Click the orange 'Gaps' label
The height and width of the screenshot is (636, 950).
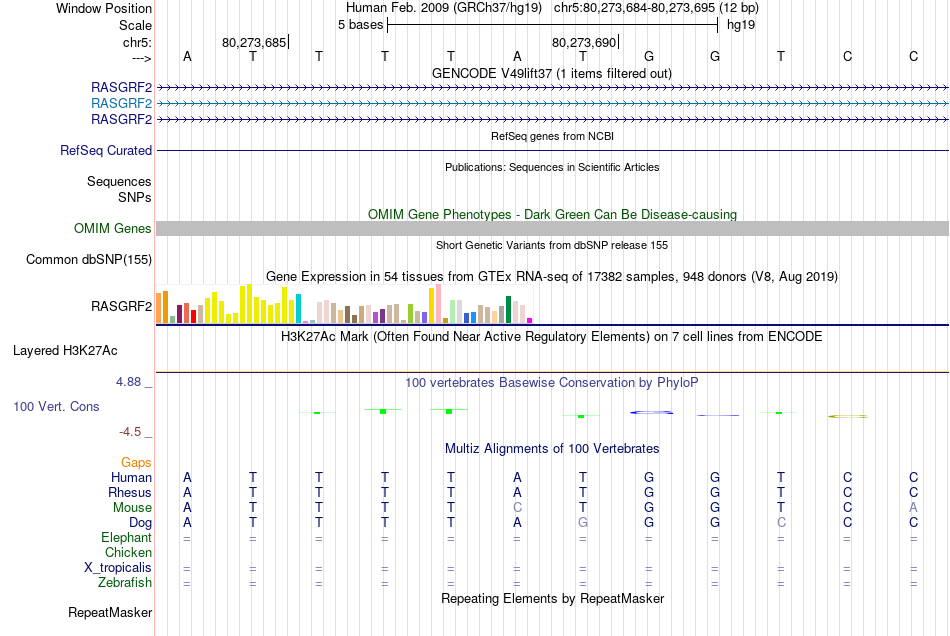(x=136, y=463)
